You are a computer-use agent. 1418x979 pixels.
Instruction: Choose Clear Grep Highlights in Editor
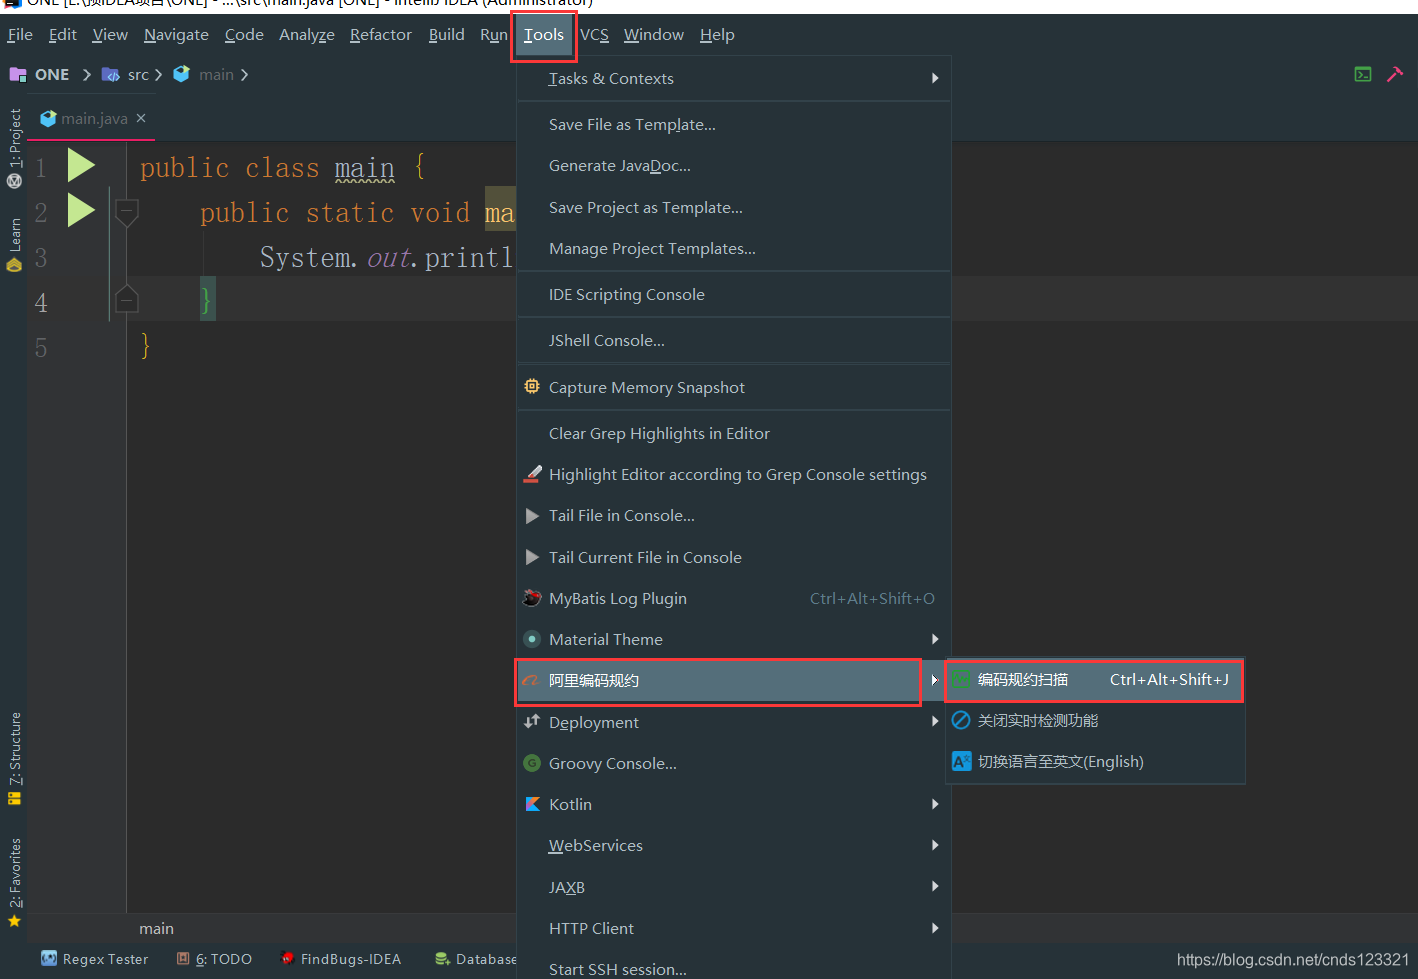pyautogui.click(x=733, y=434)
